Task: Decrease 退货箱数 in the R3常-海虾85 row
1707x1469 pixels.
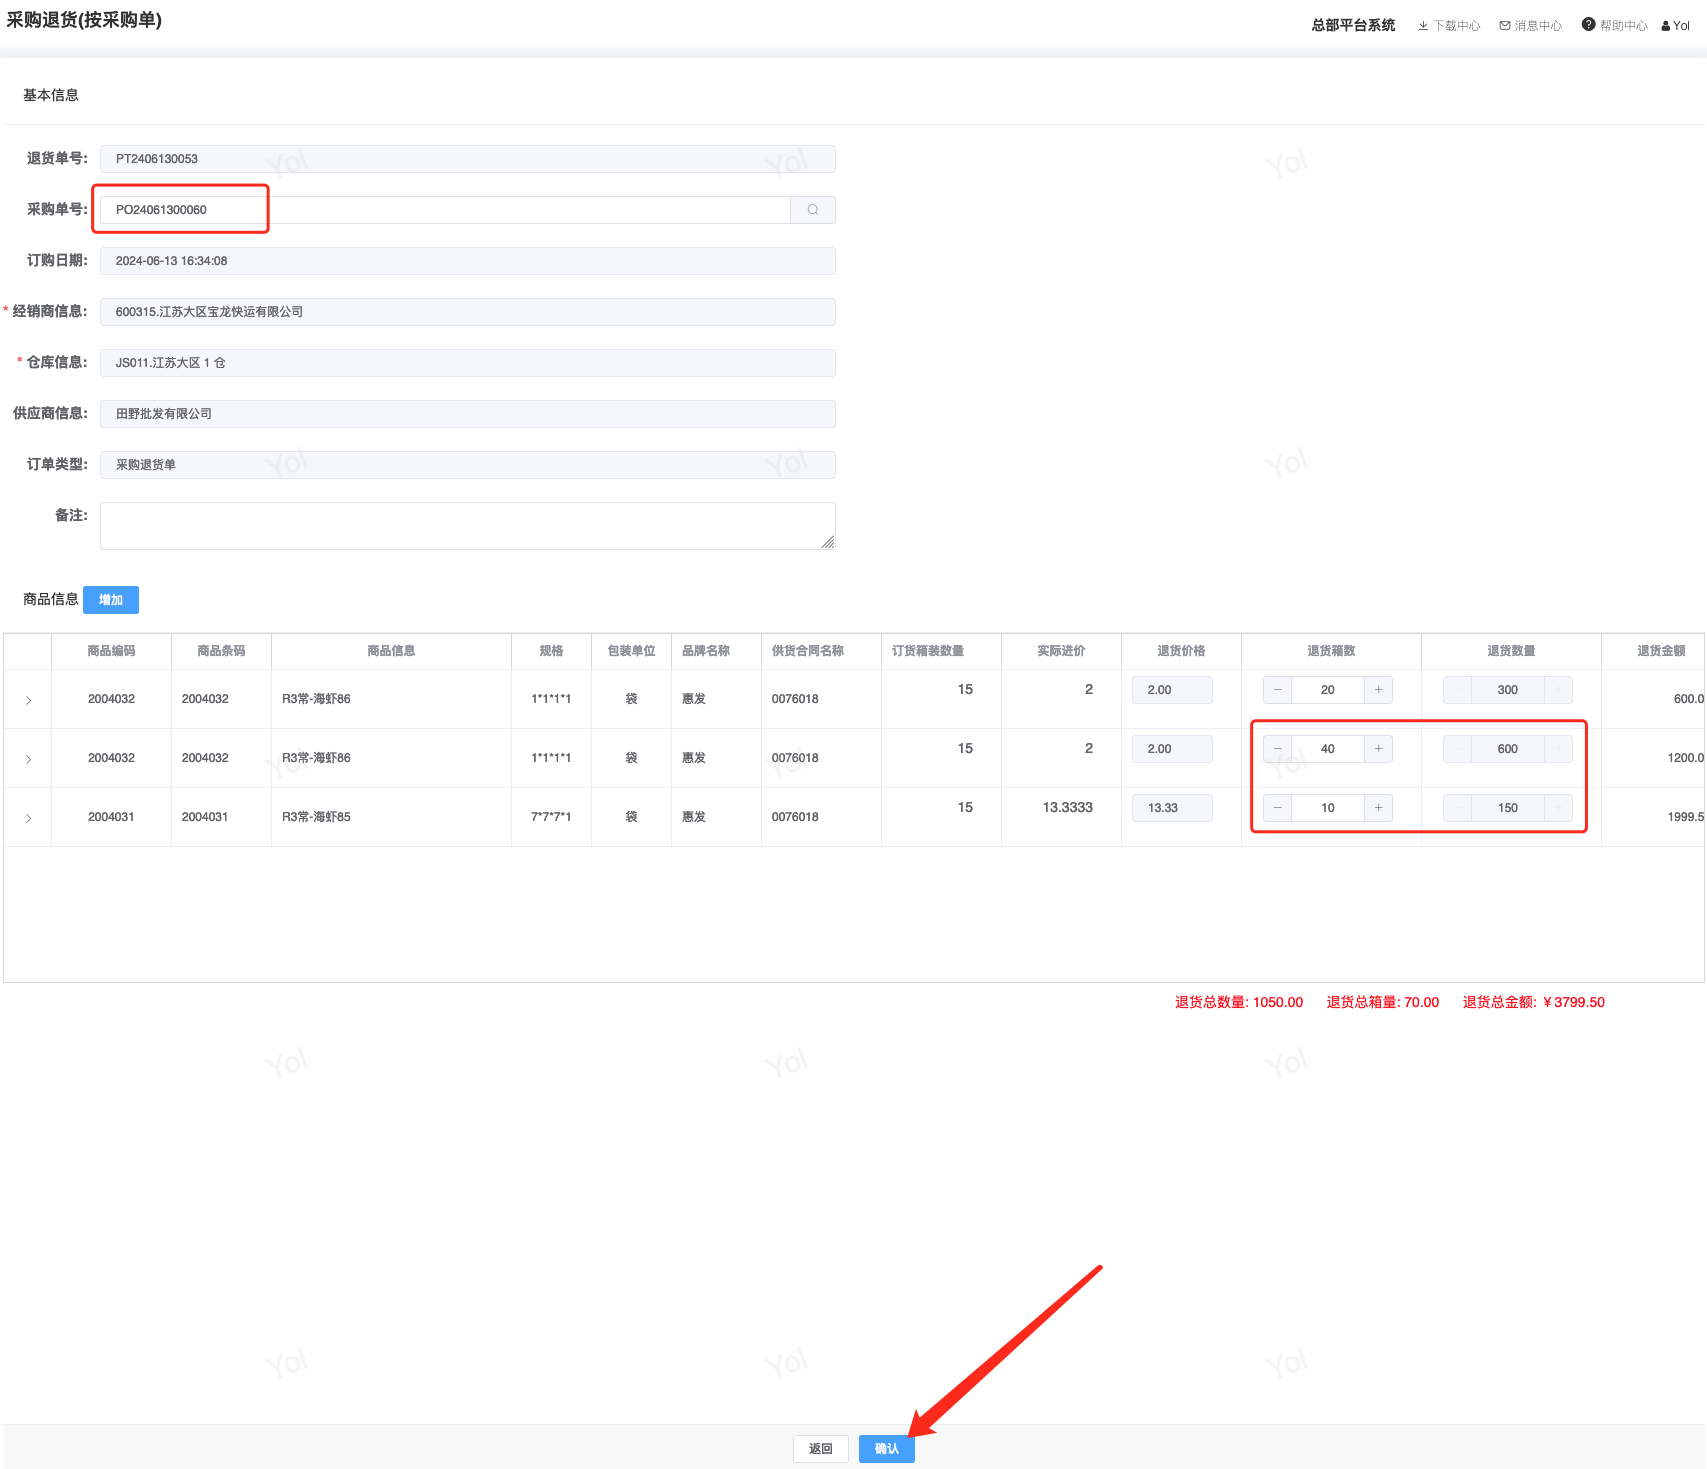Action: pos(1278,808)
